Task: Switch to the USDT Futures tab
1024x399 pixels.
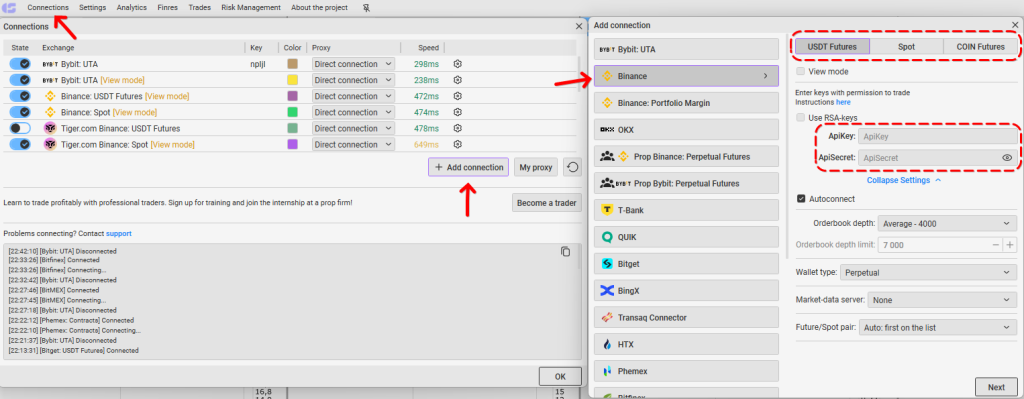Action: pyautogui.click(x=833, y=47)
